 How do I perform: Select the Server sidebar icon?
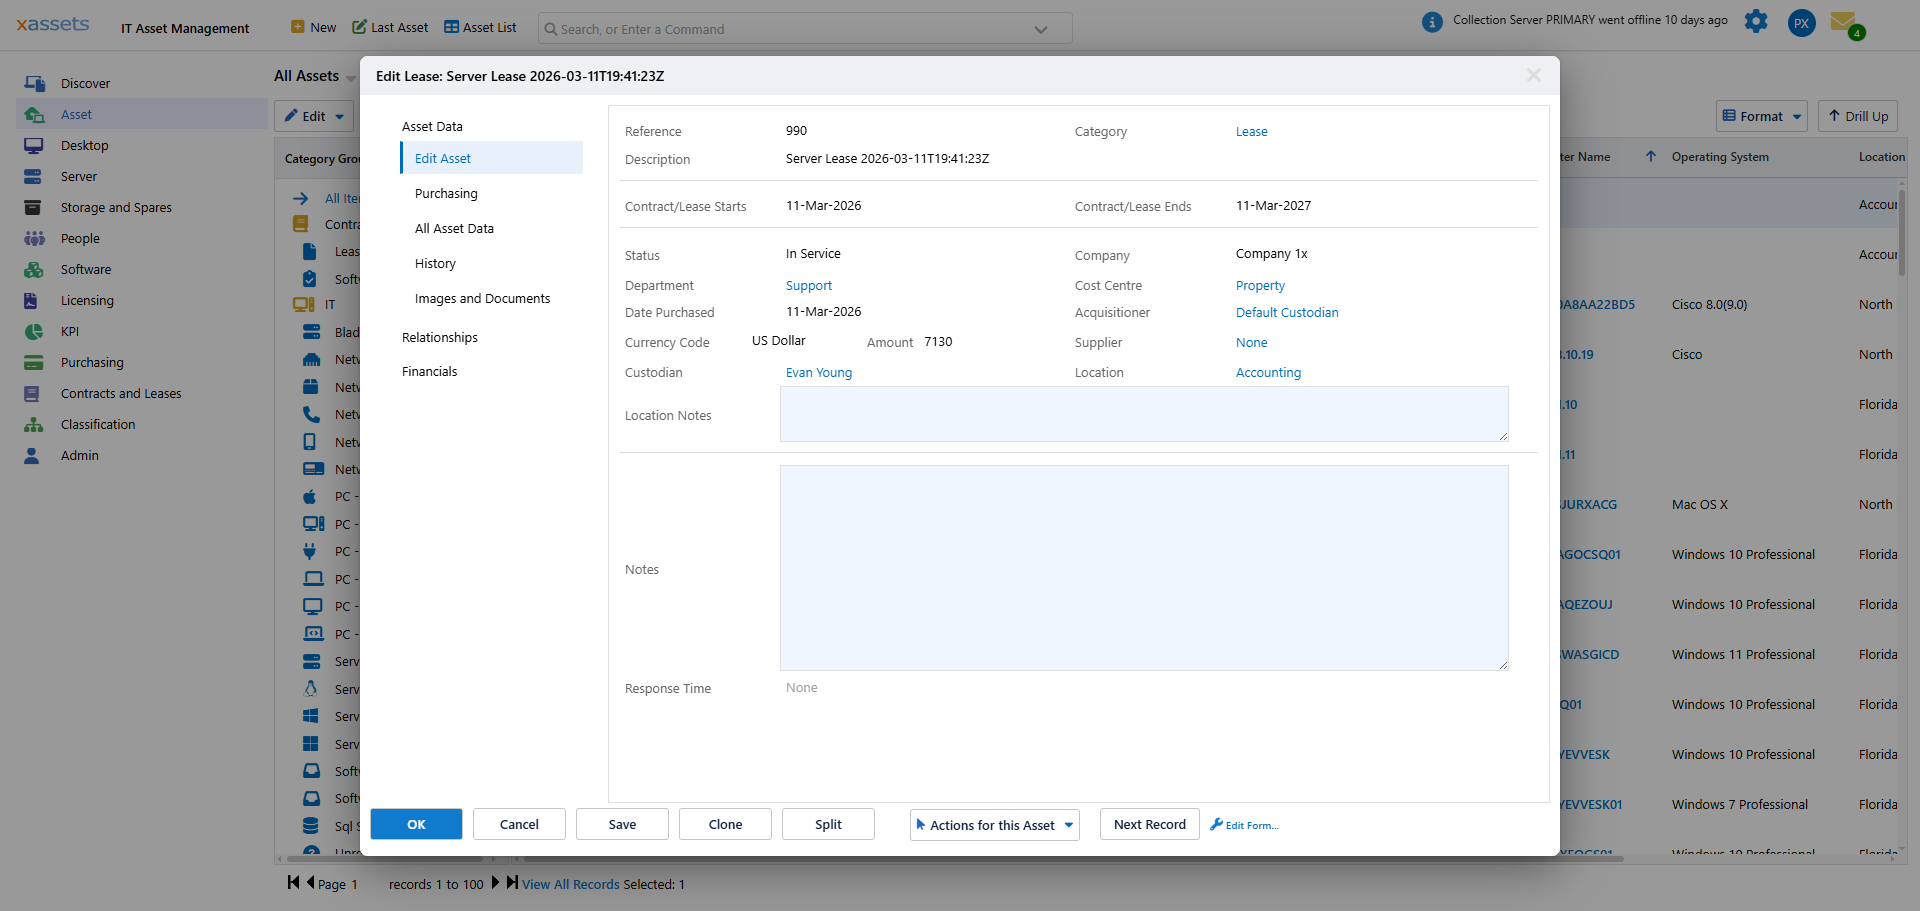click(79, 176)
